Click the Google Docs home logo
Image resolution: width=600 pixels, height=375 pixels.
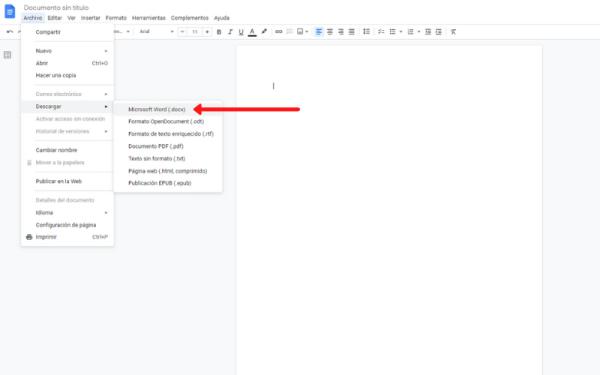[10, 11]
